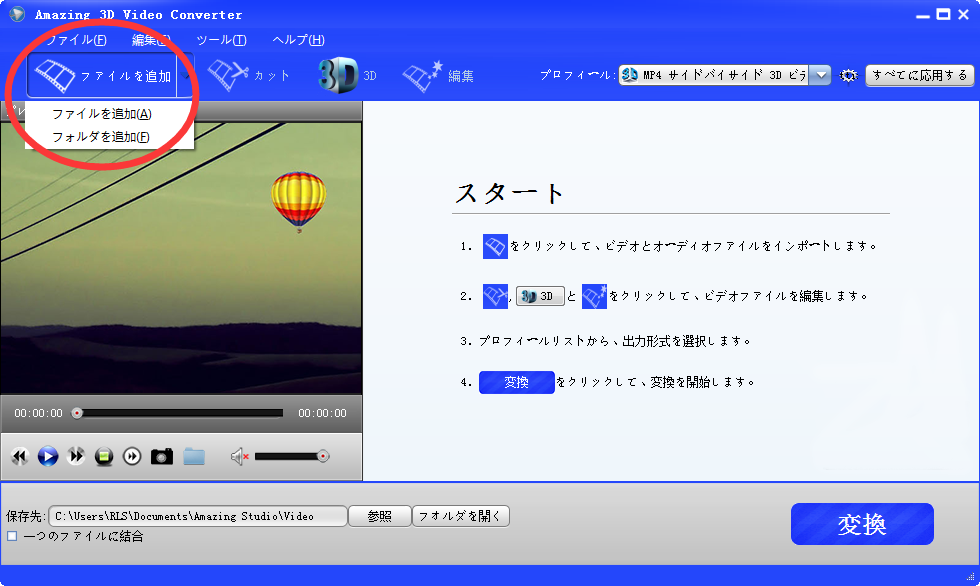Click the 参照 browse button

click(379, 516)
